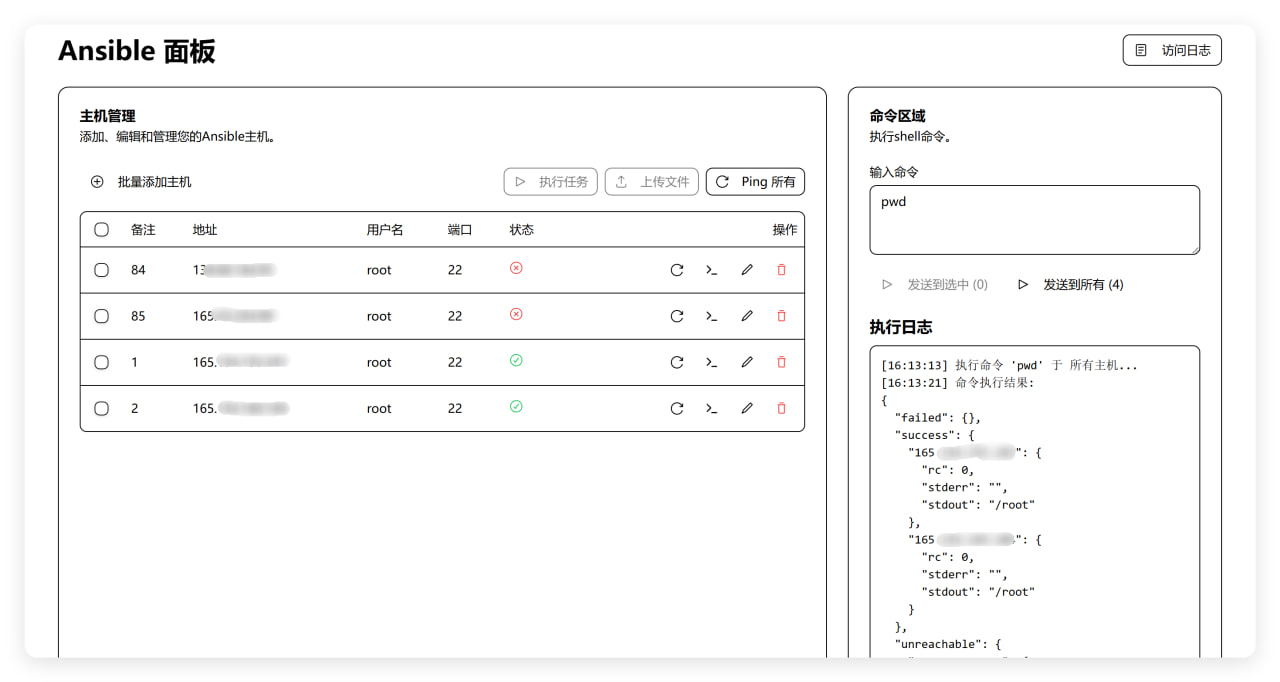Delete host with note 2

click(x=782, y=408)
